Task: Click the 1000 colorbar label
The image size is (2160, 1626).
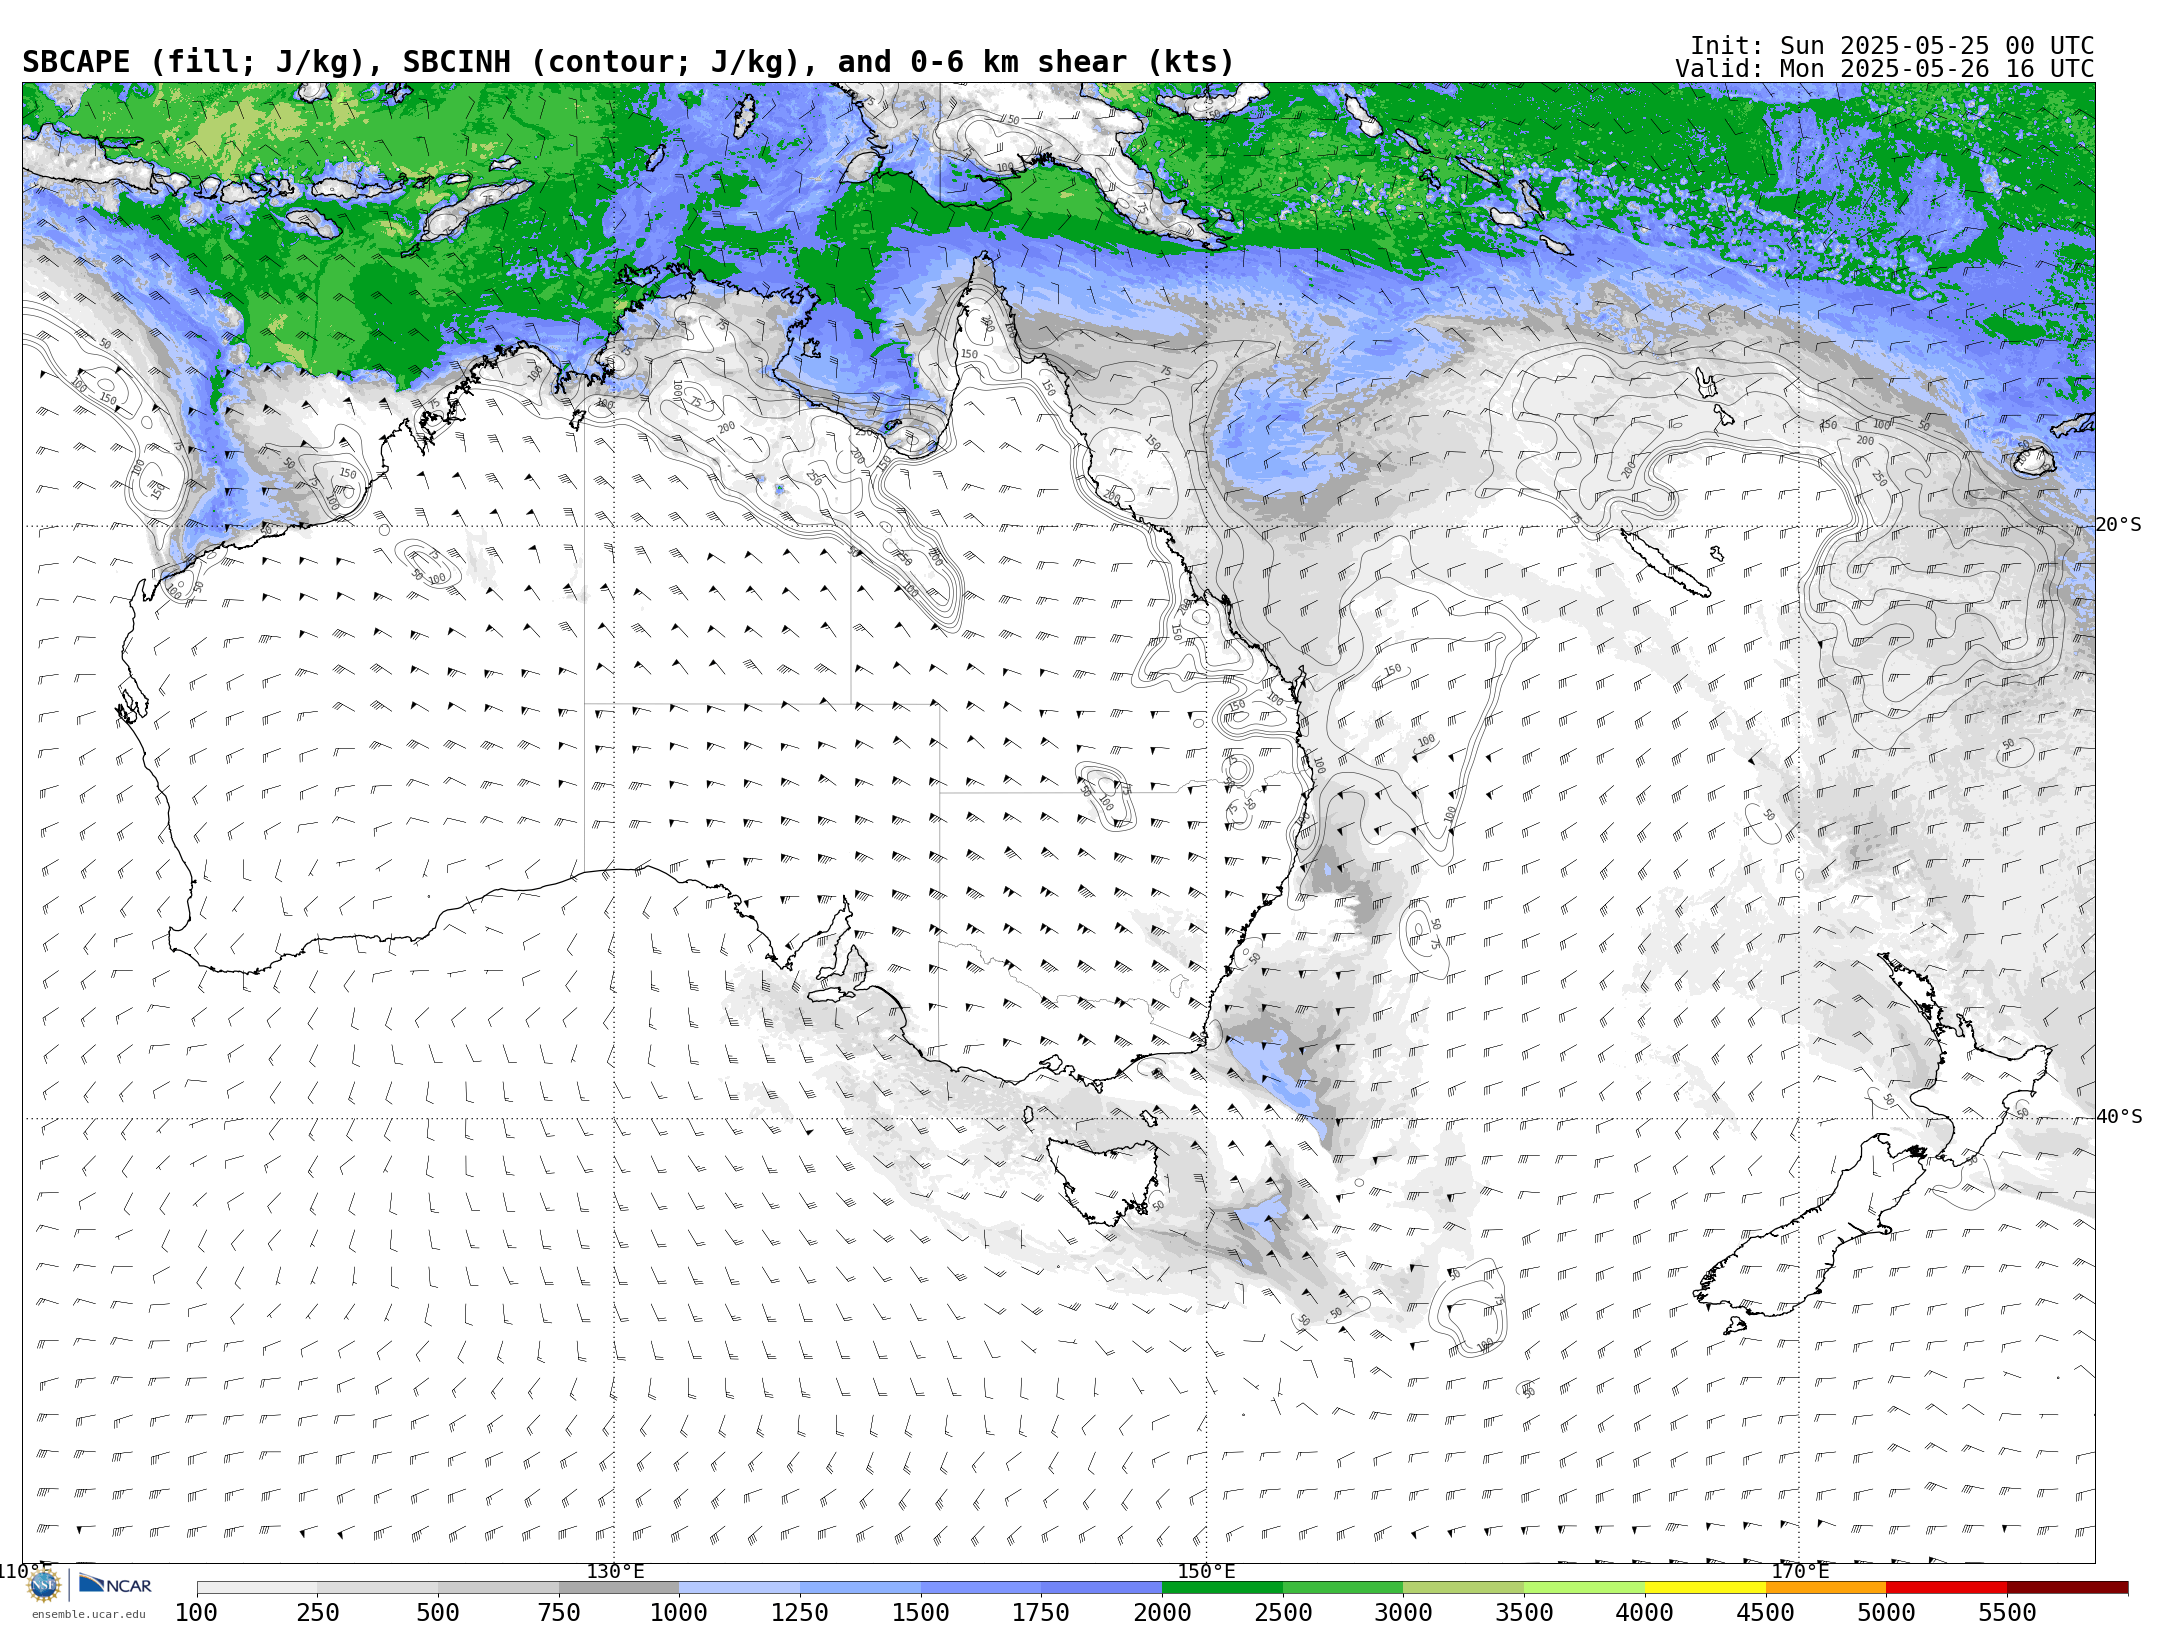Action: [x=679, y=1612]
